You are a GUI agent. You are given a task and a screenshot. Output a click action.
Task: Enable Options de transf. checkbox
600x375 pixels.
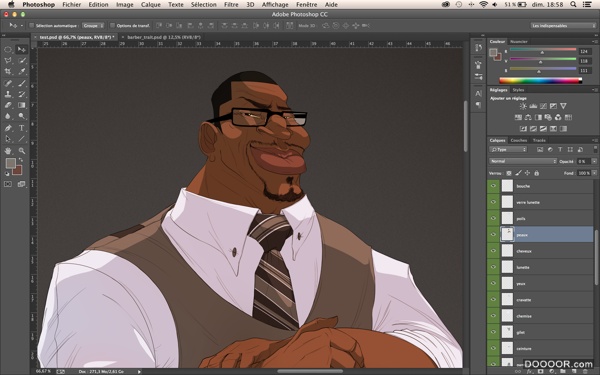[112, 26]
